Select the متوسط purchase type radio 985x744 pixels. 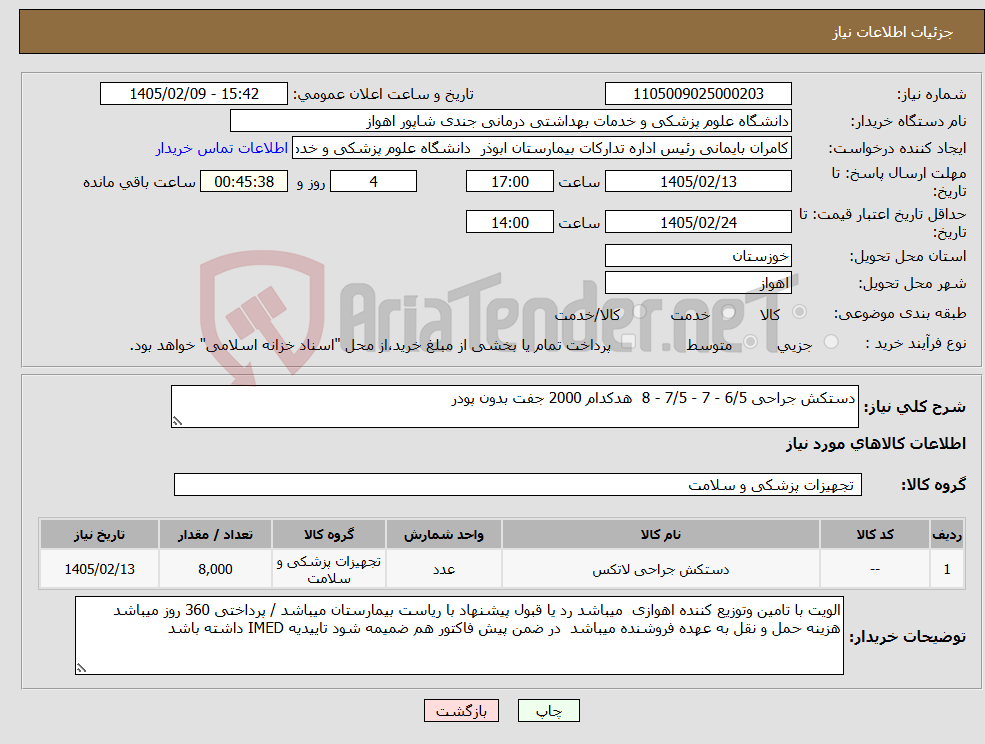click(x=750, y=342)
